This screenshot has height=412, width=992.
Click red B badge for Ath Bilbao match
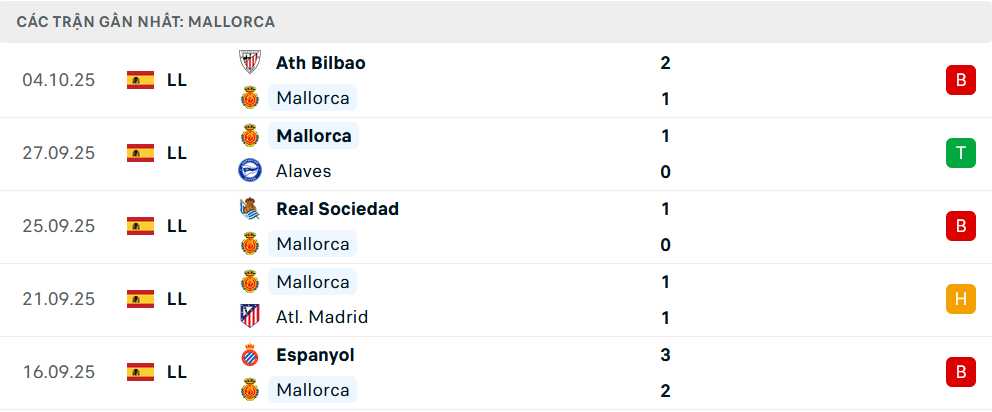(x=960, y=80)
